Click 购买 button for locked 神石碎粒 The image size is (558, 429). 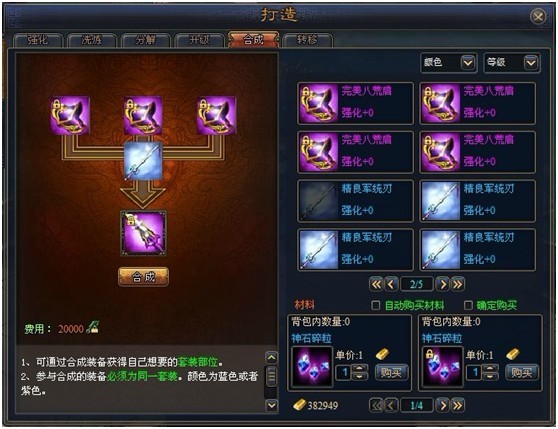(521, 372)
